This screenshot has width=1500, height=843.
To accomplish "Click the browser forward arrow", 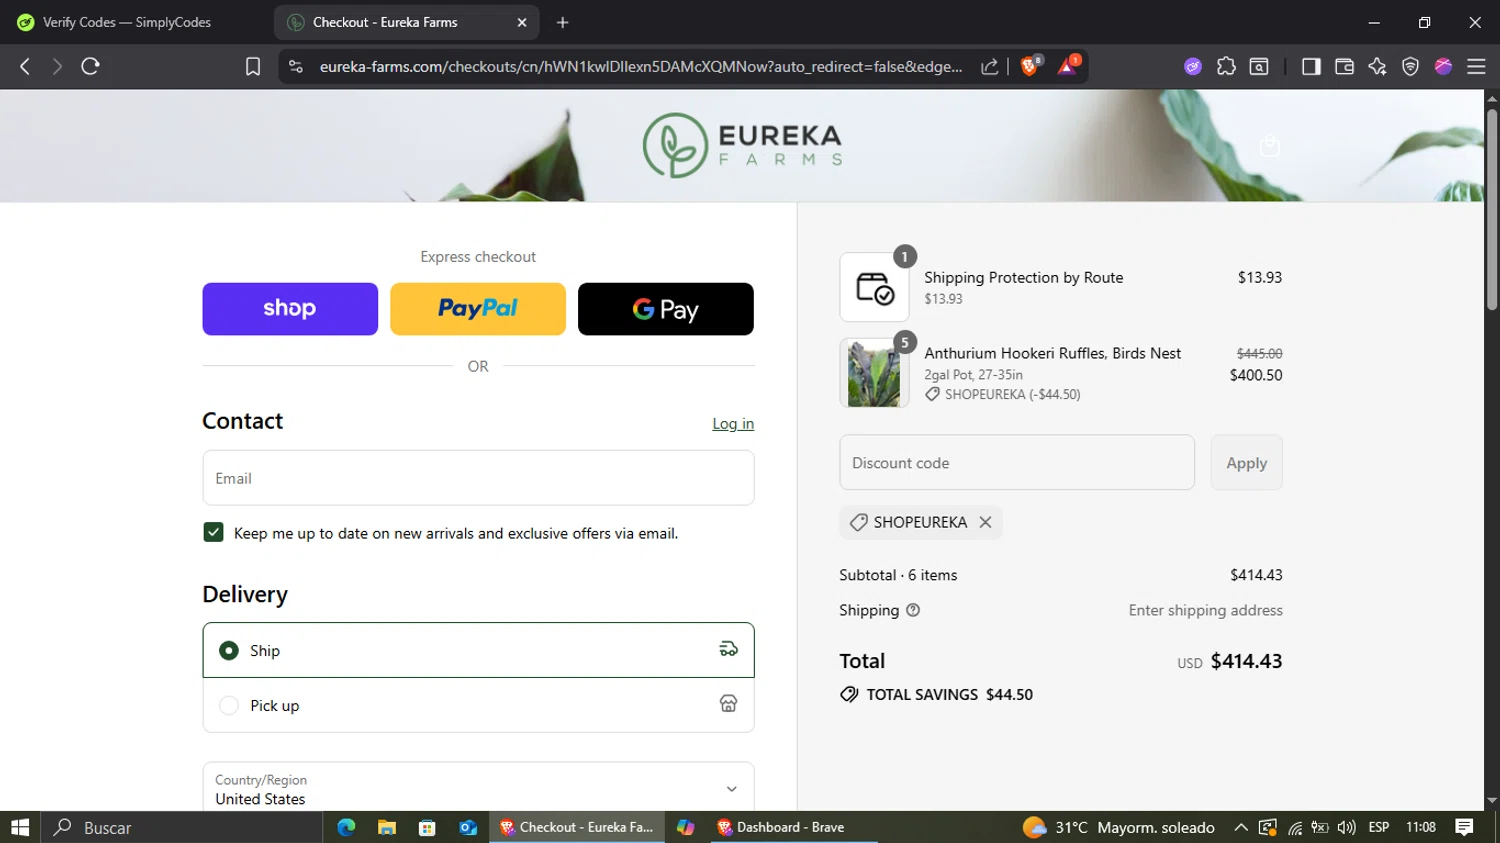I will pyautogui.click(x=57, y=66).
